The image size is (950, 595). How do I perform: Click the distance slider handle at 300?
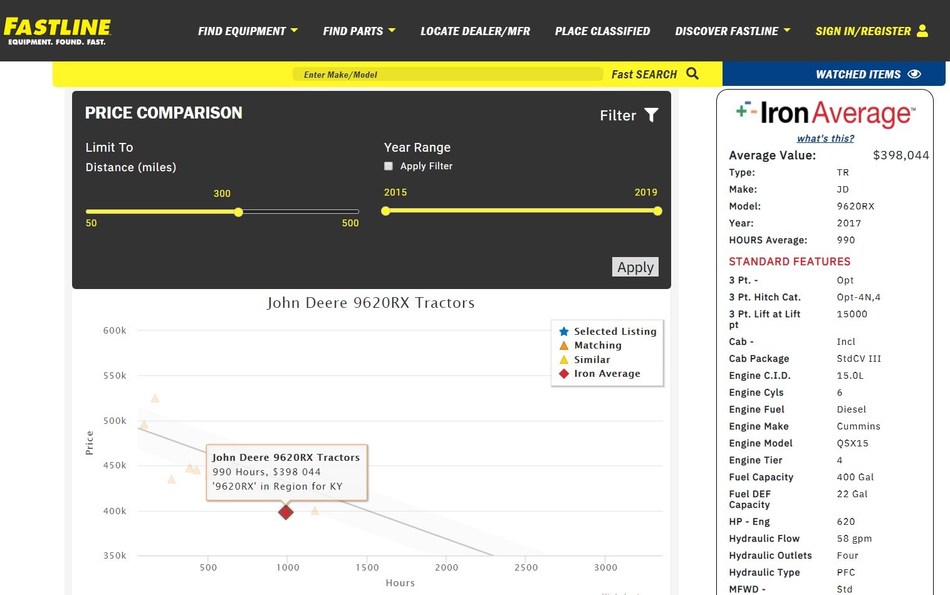pos(238,212)
